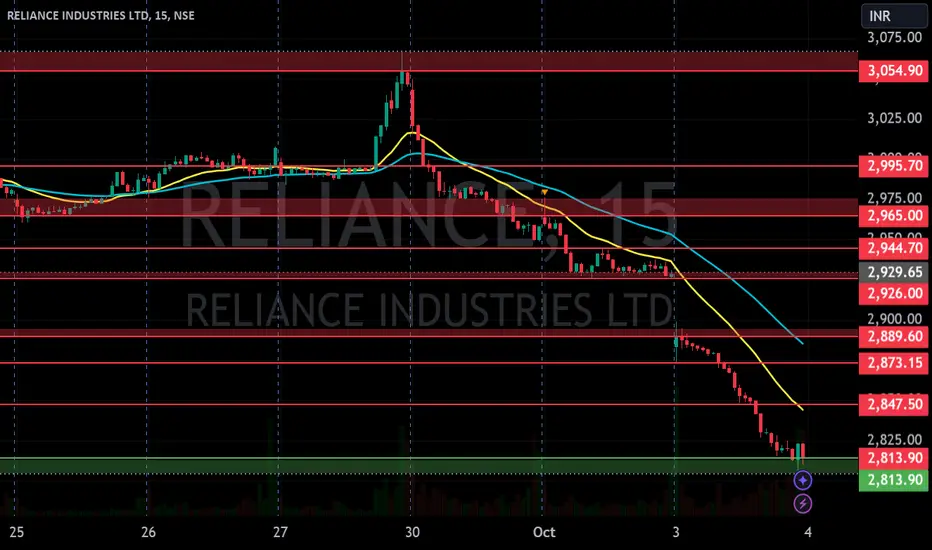
Task: Click the 3,075.00 price axis value
Action: pos(894,38)
